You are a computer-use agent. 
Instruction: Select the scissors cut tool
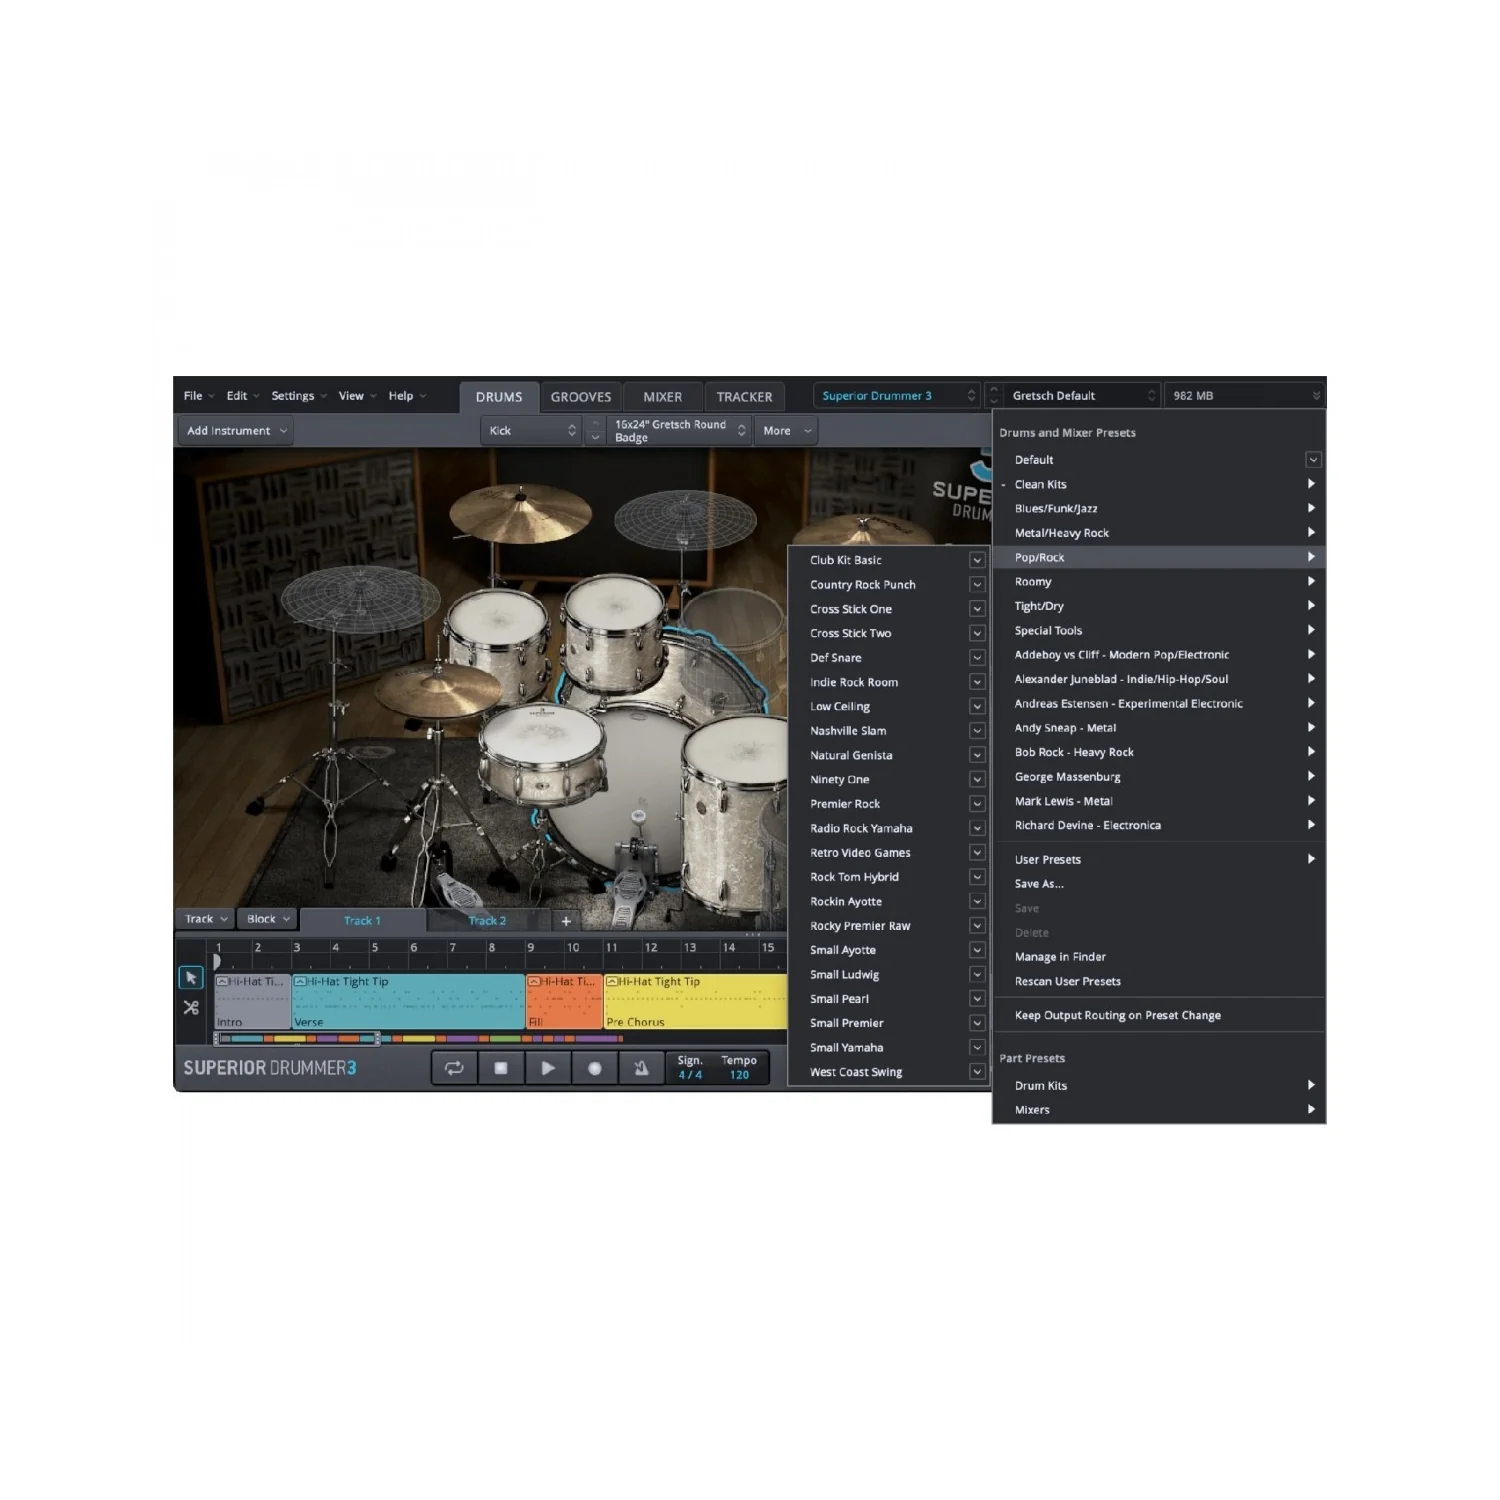191,1008
